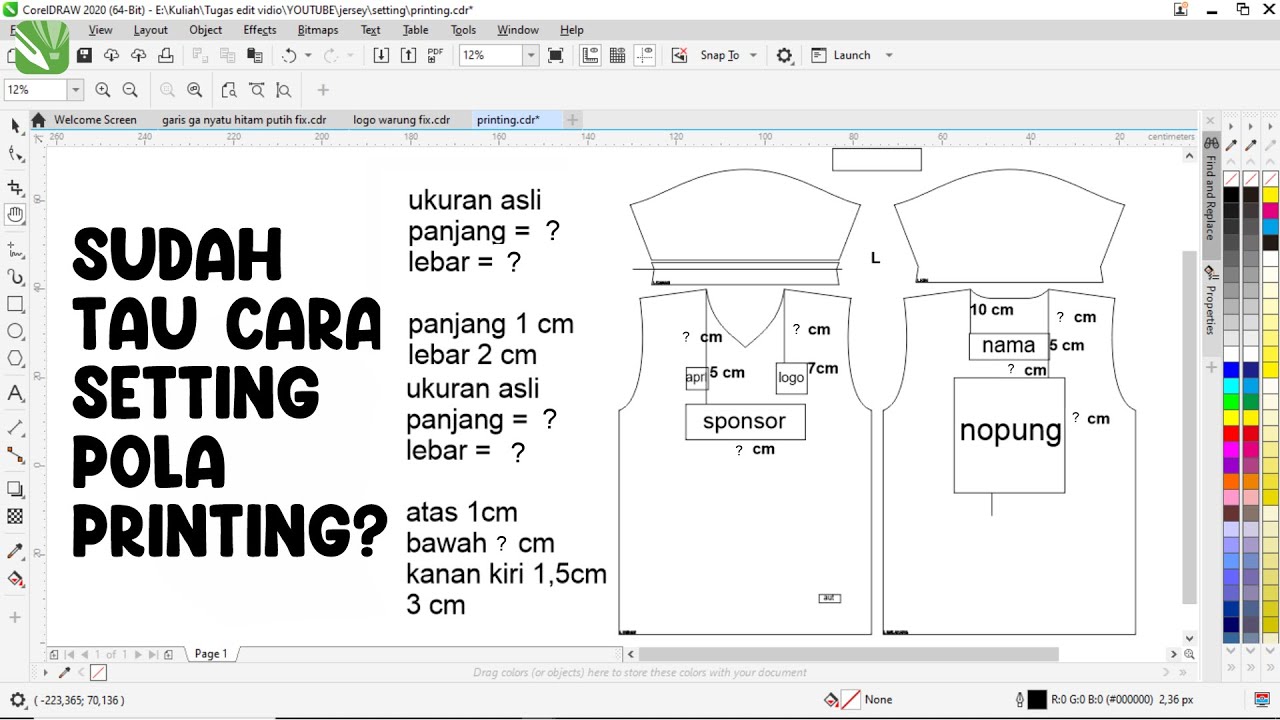Select the Ellipse tool
The width and height of the screenshot is (1280, 720).
click(15, 331)
